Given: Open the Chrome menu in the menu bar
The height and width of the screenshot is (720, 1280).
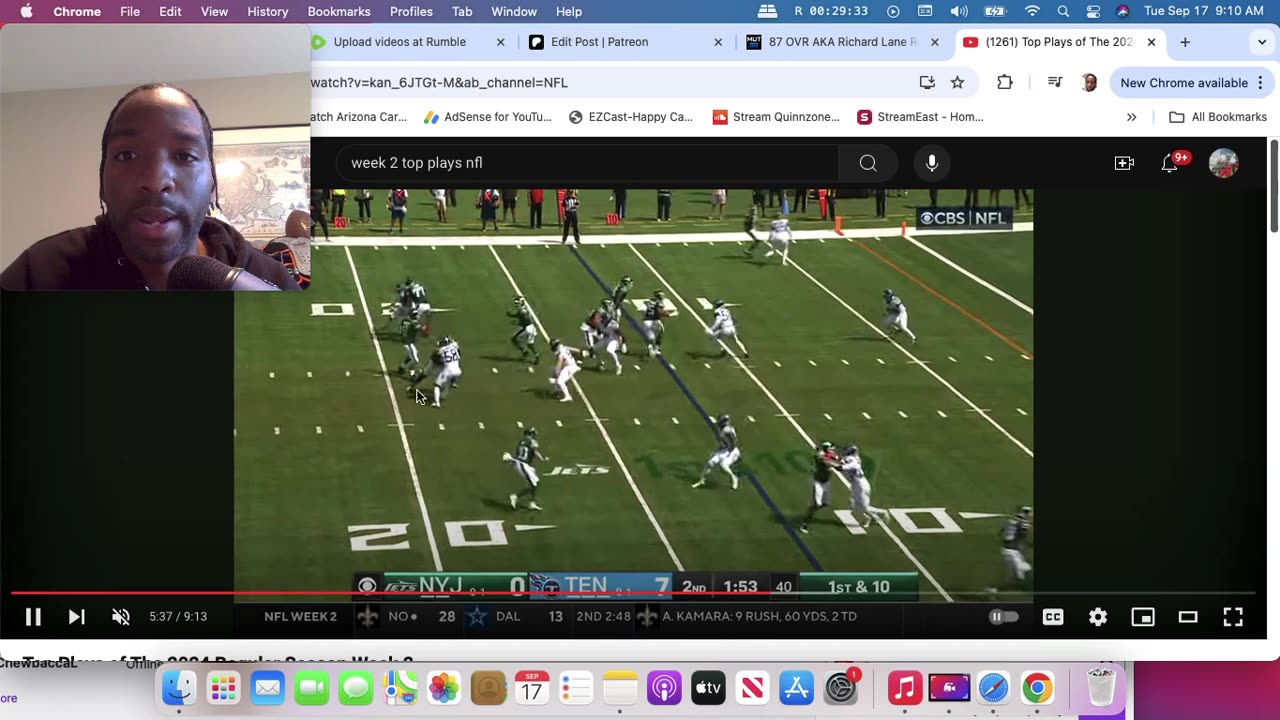Looking at the screenshot, I should pyautogui.click(x=77, y=11).
